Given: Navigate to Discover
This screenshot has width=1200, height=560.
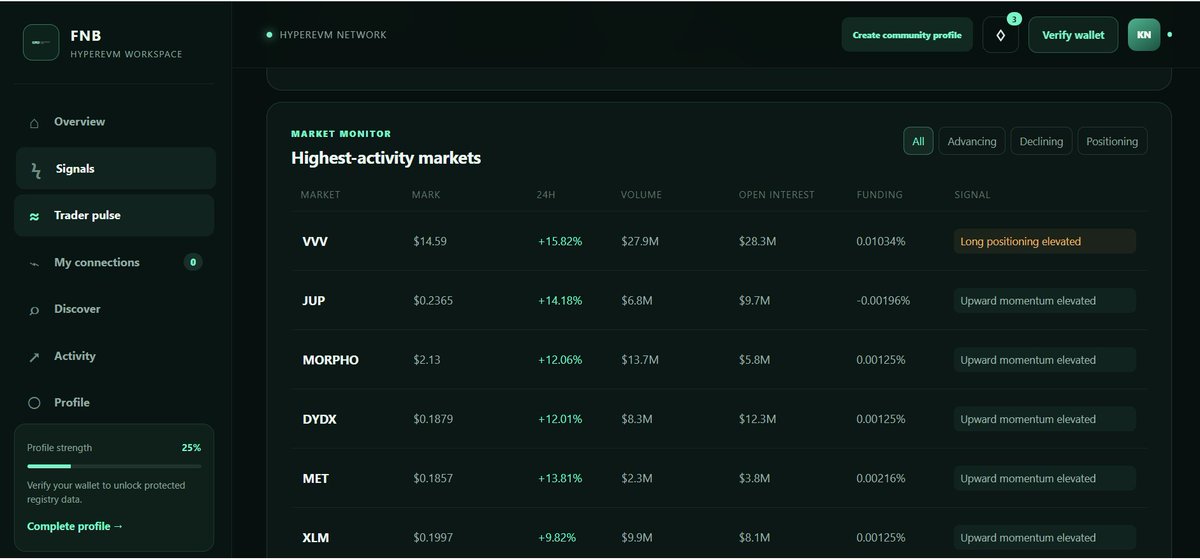Looking at the screenshot, I should 115,309.
